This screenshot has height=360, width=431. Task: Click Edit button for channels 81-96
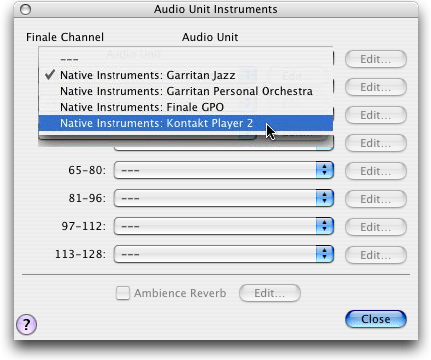[x=376, y=199]
